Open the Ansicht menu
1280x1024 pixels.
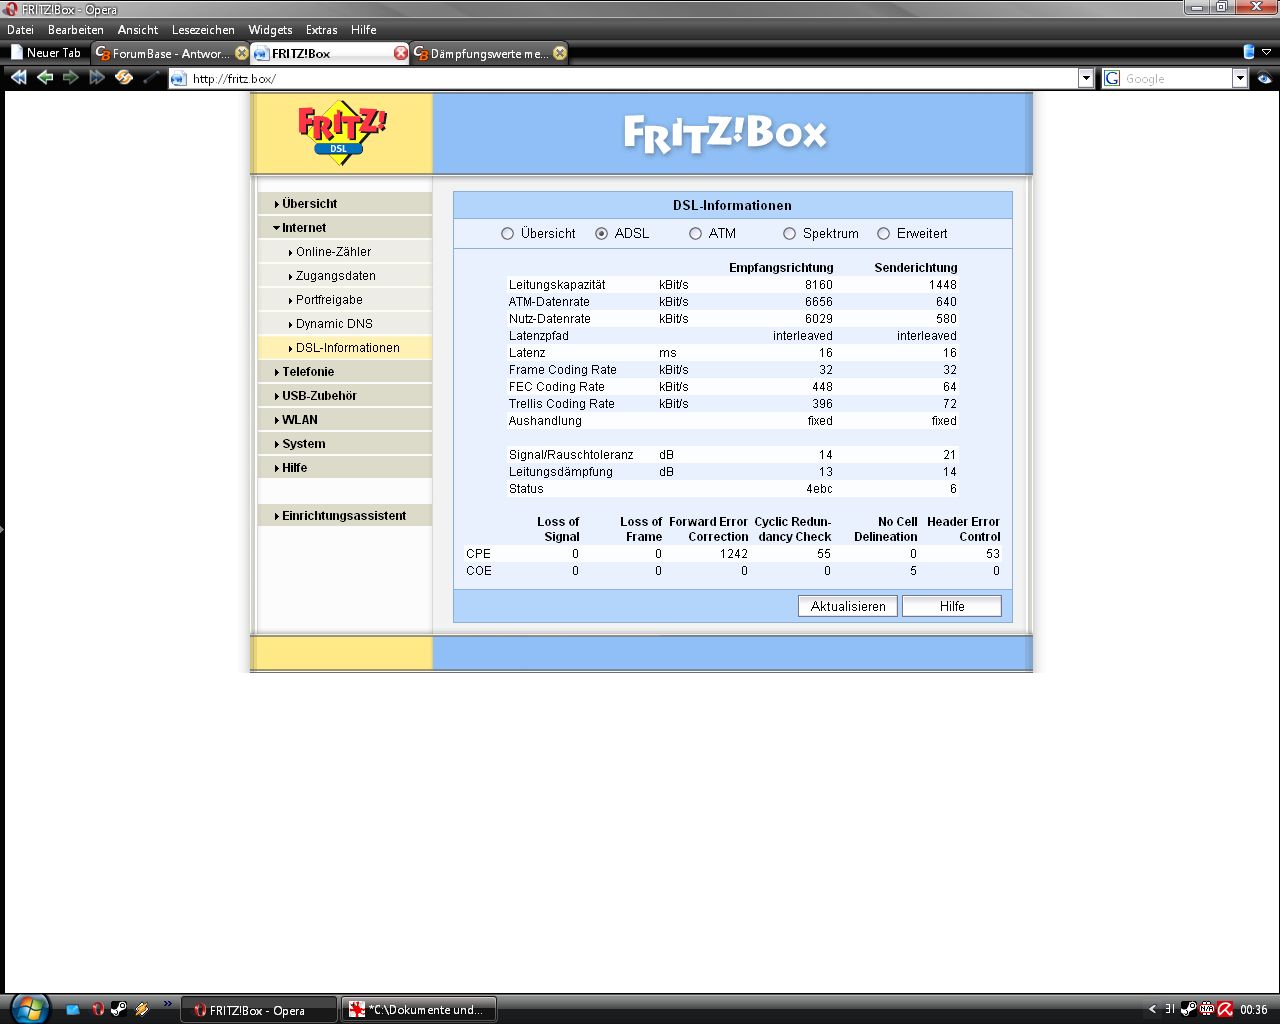[x=138, y=30]
